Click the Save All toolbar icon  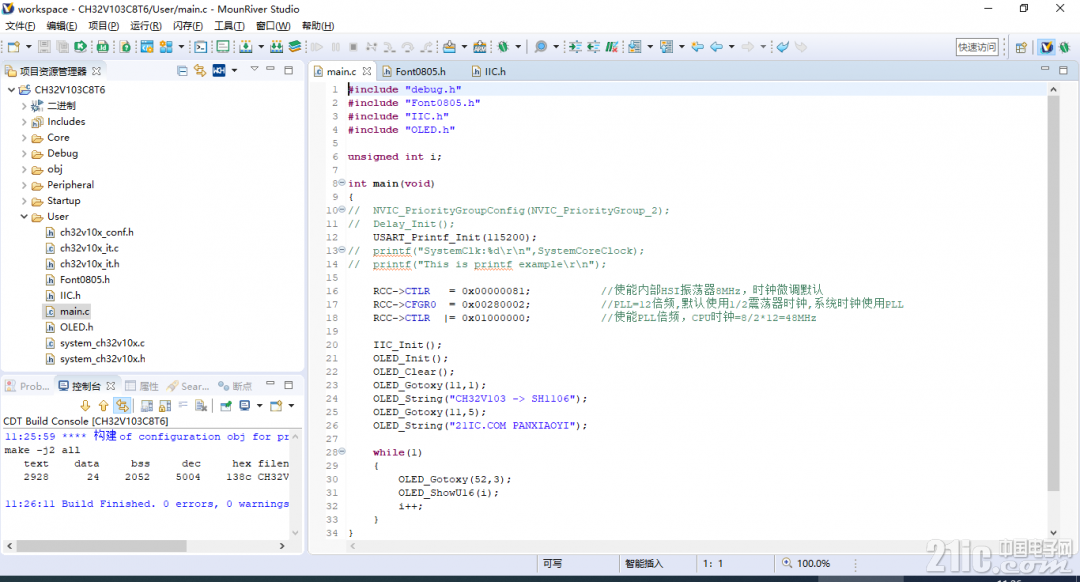[x=62, y=47]
